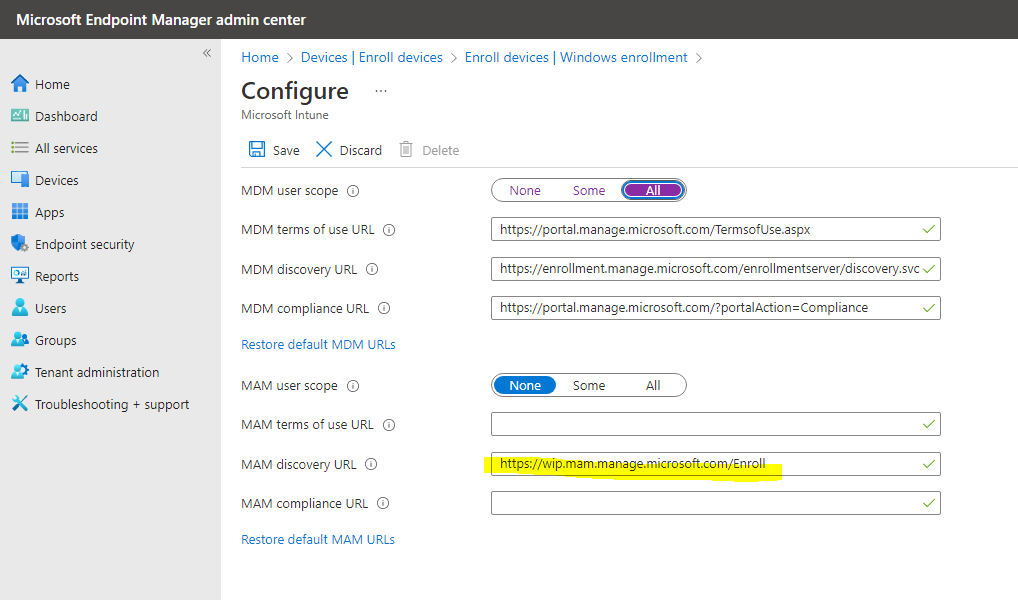The height and width of the screenshot is (600, 1018).
Task: Click the MAM discovery URL field
Action: tap(715, 464)
